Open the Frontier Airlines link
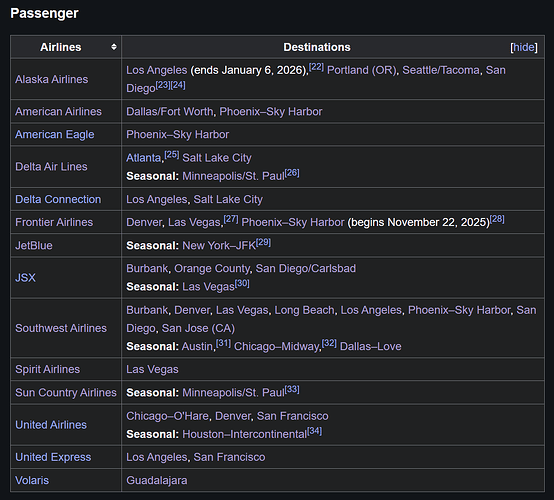Image resolution: width=554 pixels, height=500 pixels. (x=54, y=222)
